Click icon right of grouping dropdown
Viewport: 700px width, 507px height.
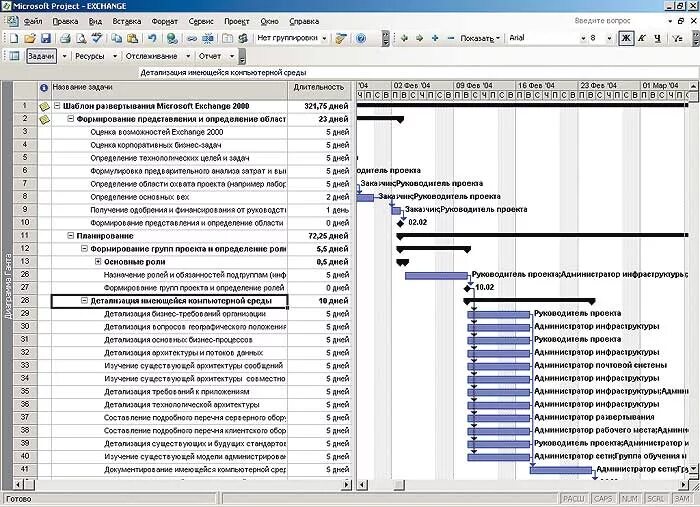point(341,38)
